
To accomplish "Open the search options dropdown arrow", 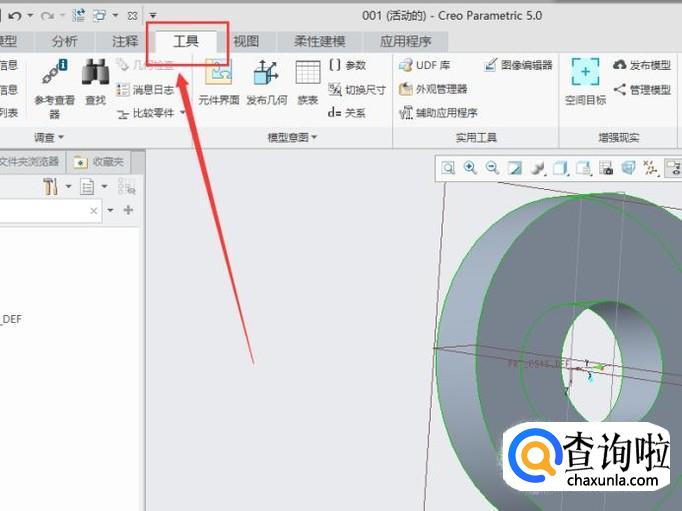I will pyautogui.click(x=110, y=210).
